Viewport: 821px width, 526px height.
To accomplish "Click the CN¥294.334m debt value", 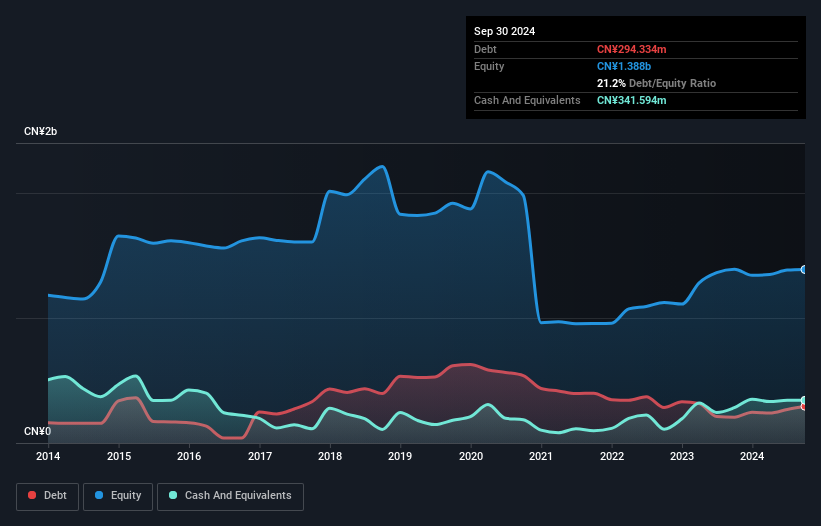I will tap(631, 49).
